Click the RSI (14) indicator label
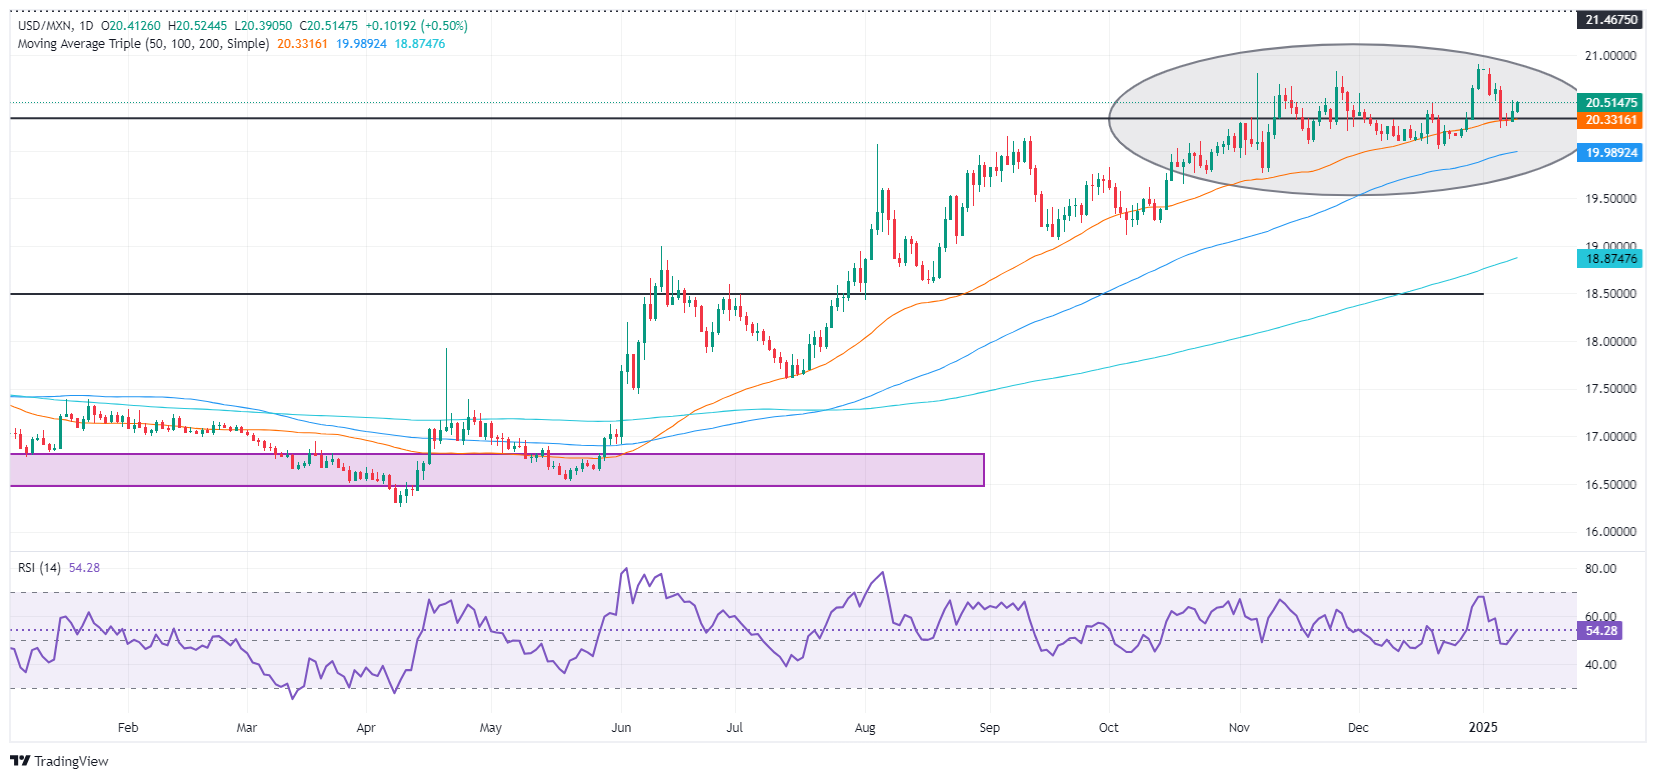Screen dimensions: 1656x779 pos(39,568)
